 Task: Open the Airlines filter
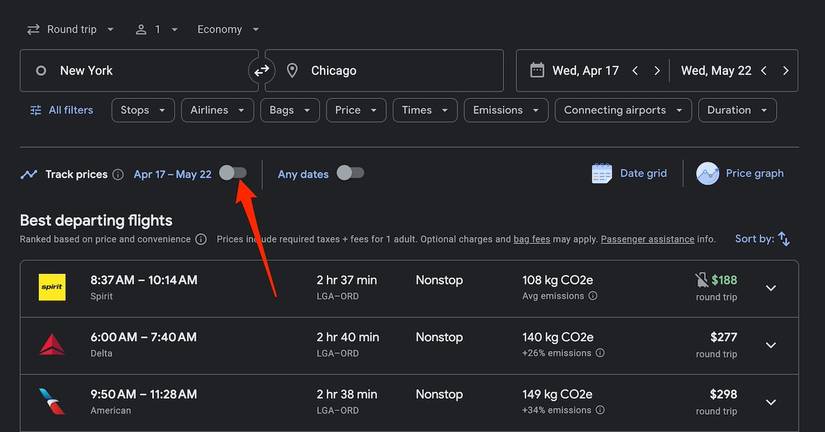pyautogui.click(x=216, y=110)
